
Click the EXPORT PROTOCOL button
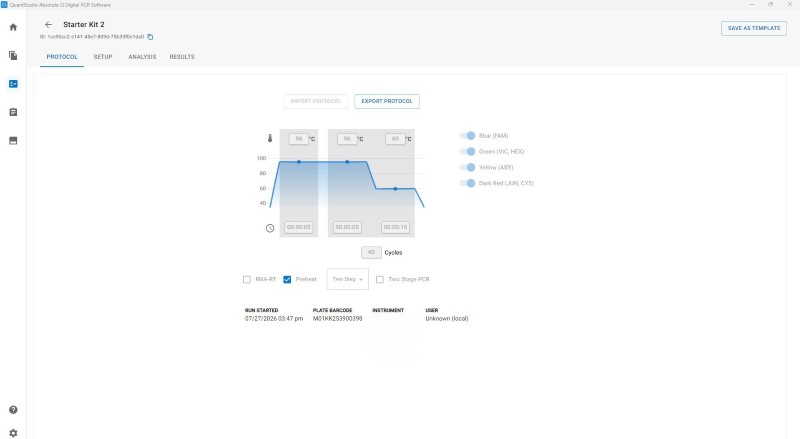click(387, 101)
